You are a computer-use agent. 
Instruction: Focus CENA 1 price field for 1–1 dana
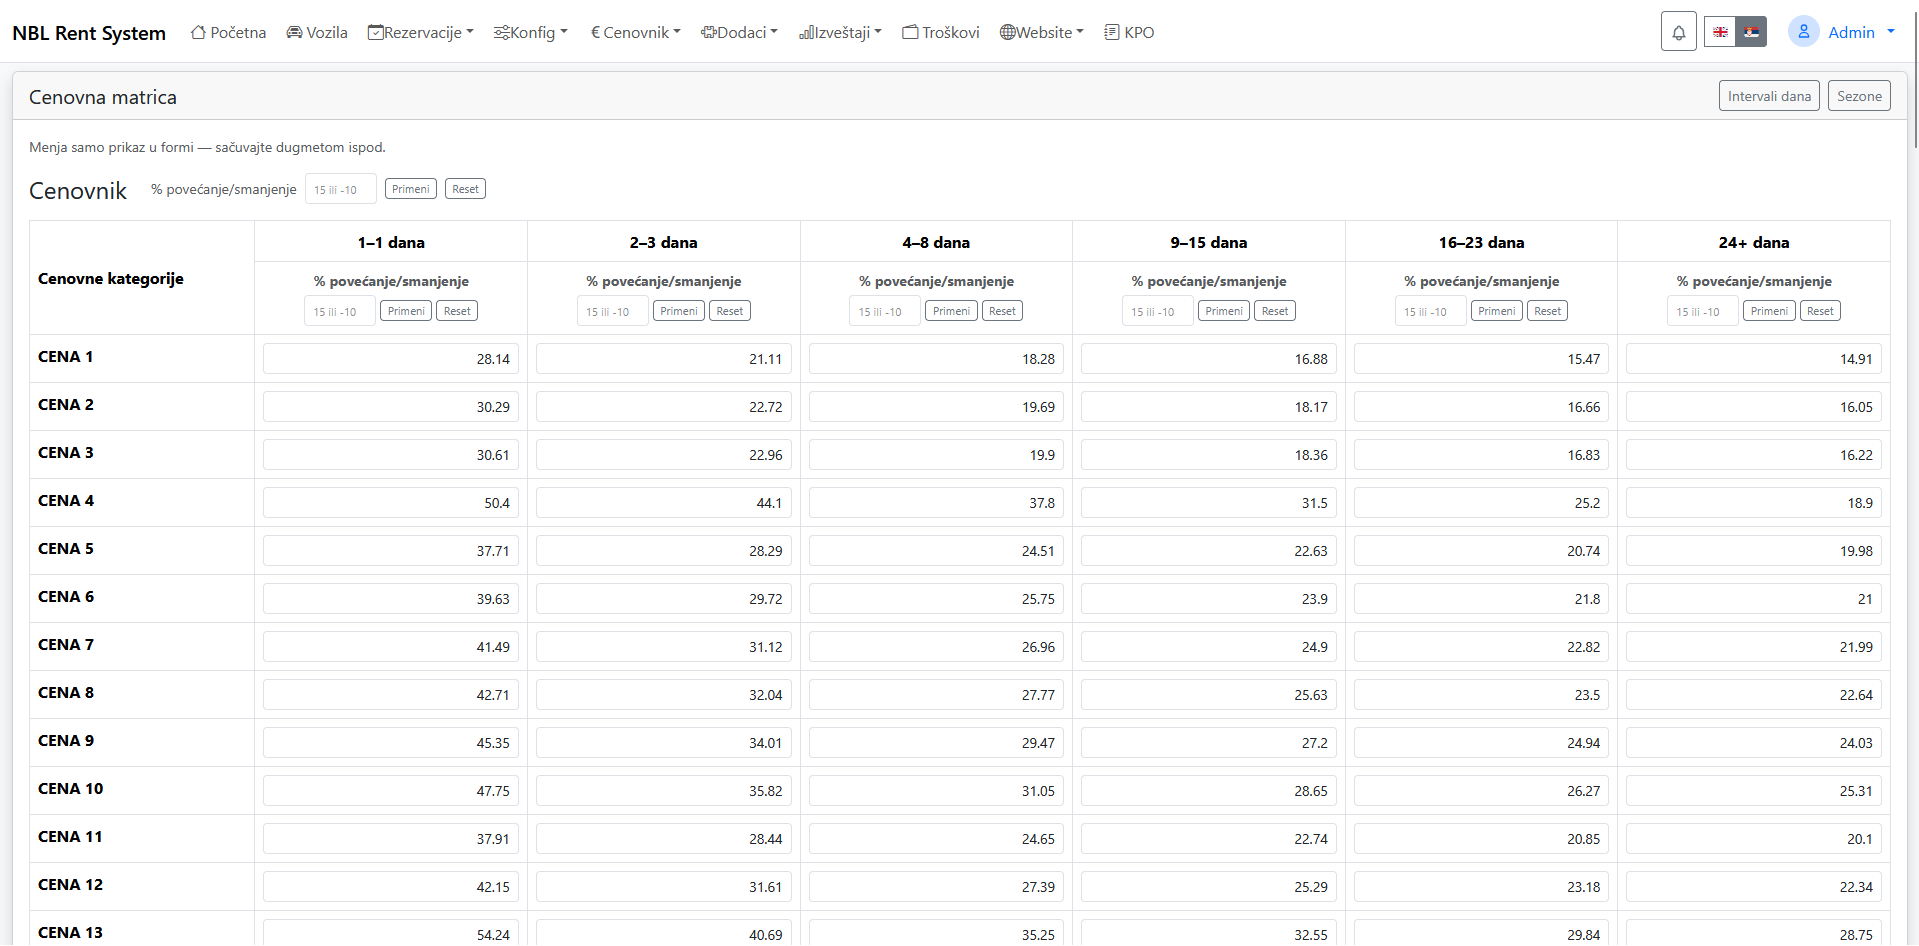pos(391,359)
